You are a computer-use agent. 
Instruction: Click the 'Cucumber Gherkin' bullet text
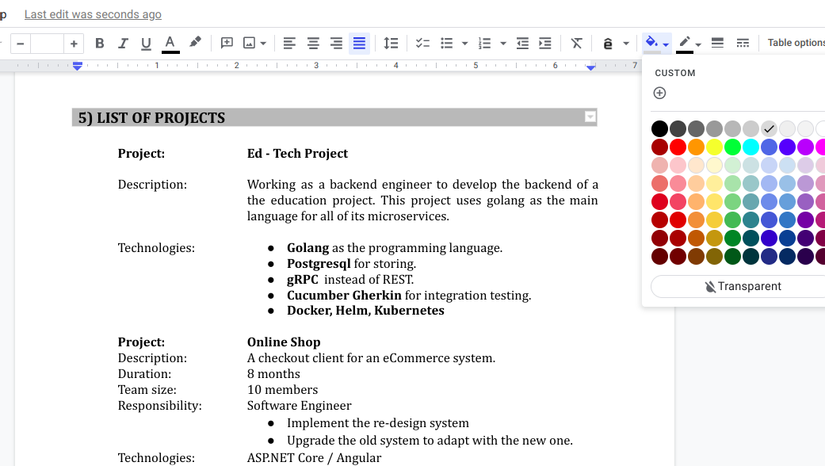pyautogui.click(x=344, y=295)
